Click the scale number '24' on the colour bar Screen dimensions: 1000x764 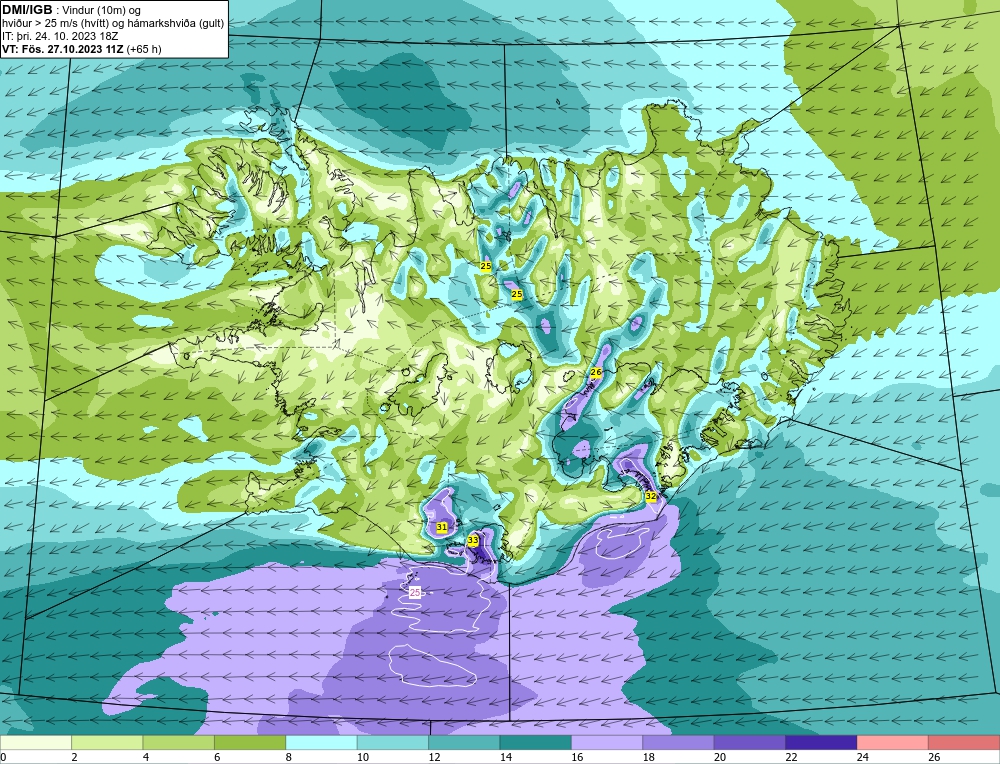click(863, 757)
